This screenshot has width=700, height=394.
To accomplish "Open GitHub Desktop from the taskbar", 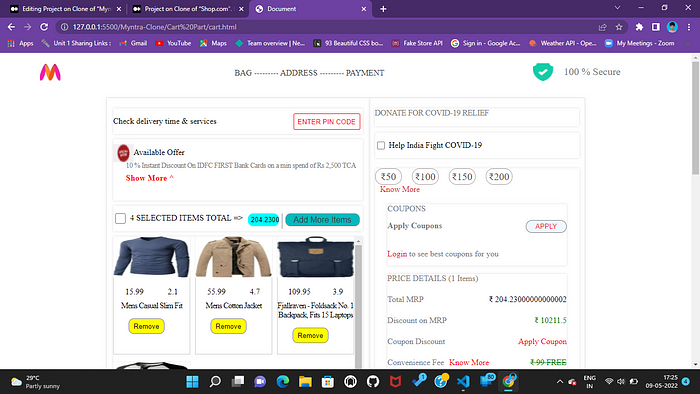I will (373, 382).
